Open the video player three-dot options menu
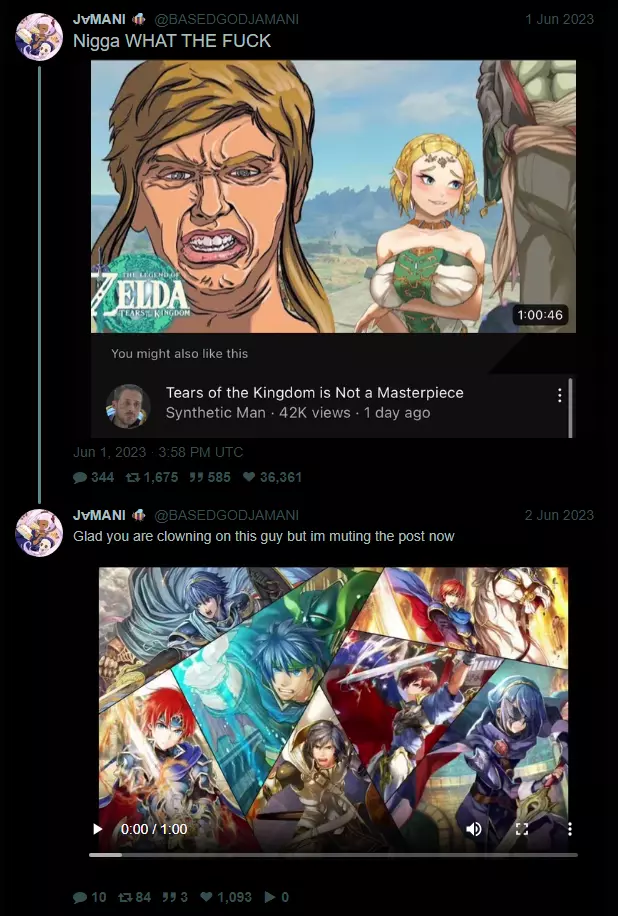This screenshot has width=618, height=916. coord(570,829)
